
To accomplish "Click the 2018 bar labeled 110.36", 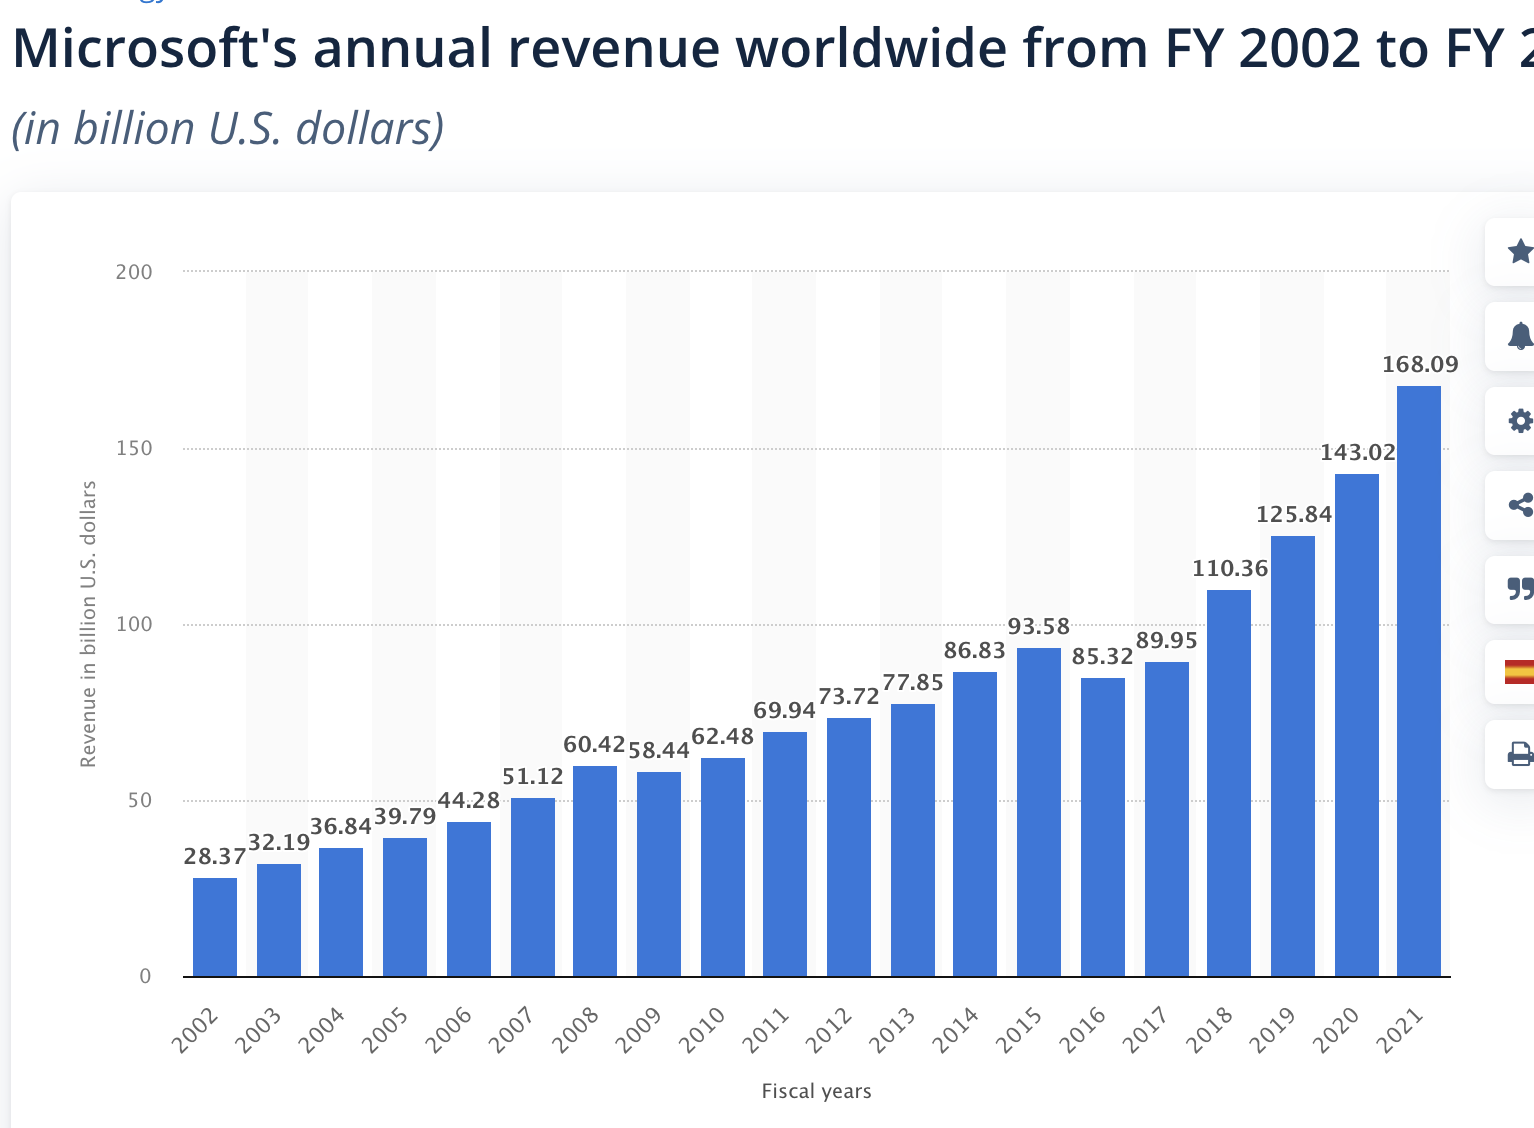I will [x=1229, y=783].
